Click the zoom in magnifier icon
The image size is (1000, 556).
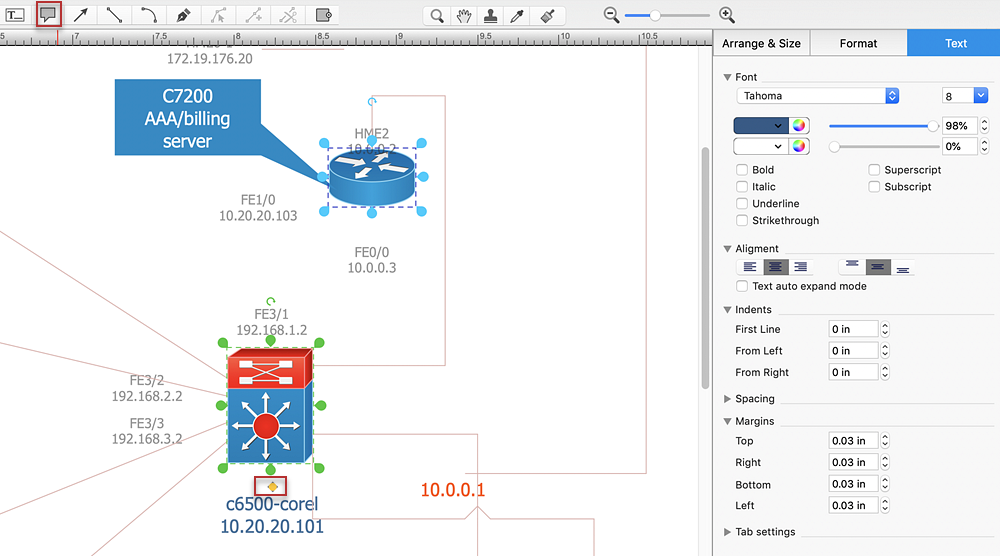pyautogui.click(x=726, y=15)
